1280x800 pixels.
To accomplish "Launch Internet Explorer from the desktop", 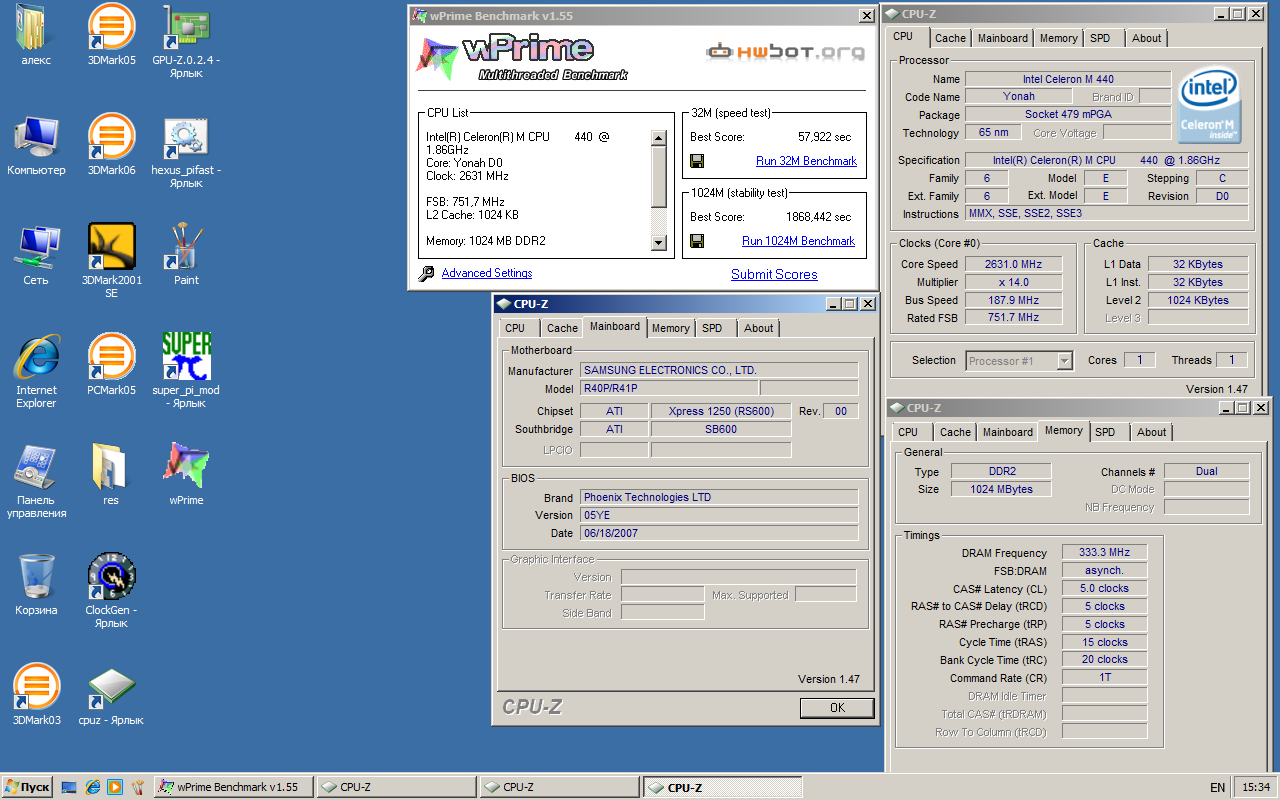I will 36,358.
